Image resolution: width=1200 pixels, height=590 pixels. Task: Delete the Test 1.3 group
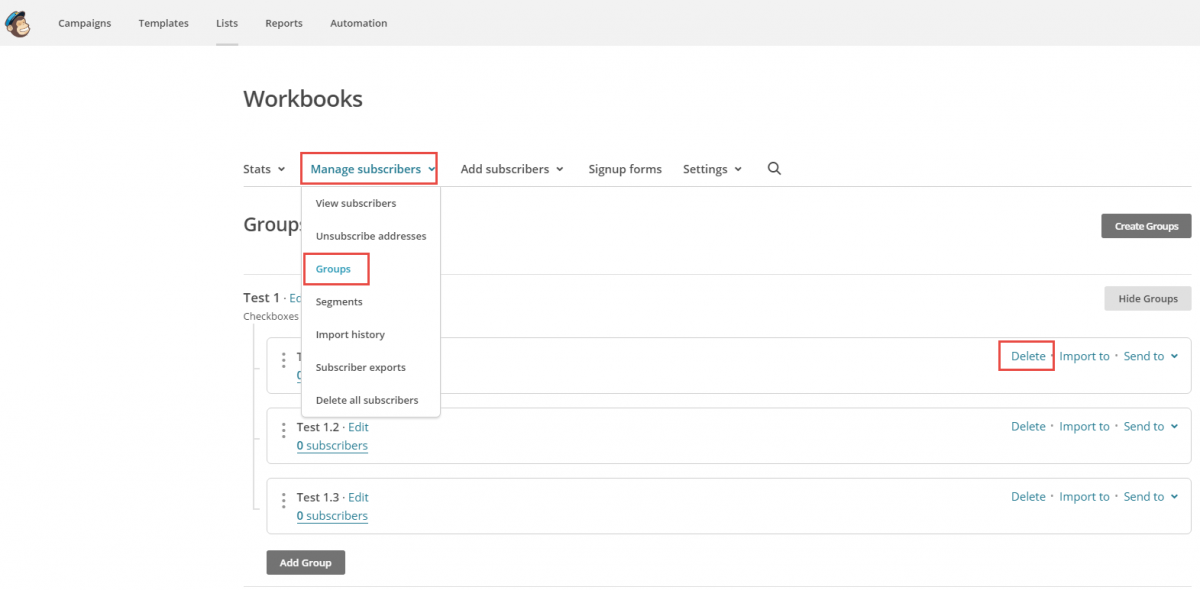click(1028, 497)
